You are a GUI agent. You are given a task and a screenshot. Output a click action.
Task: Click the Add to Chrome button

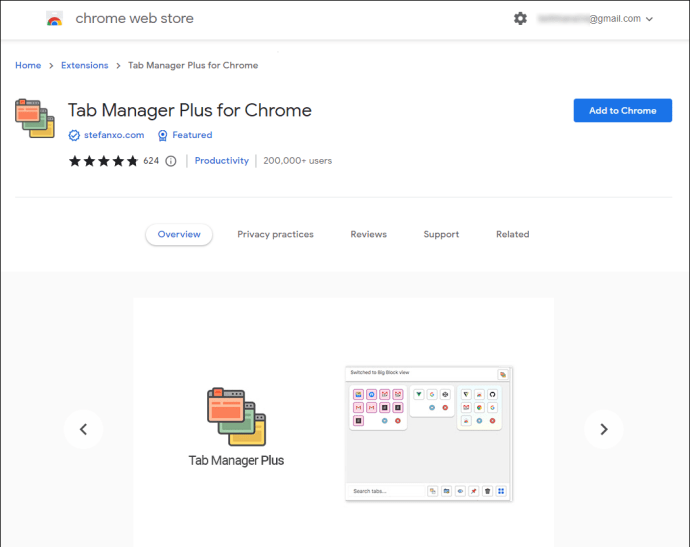point(622,110)
